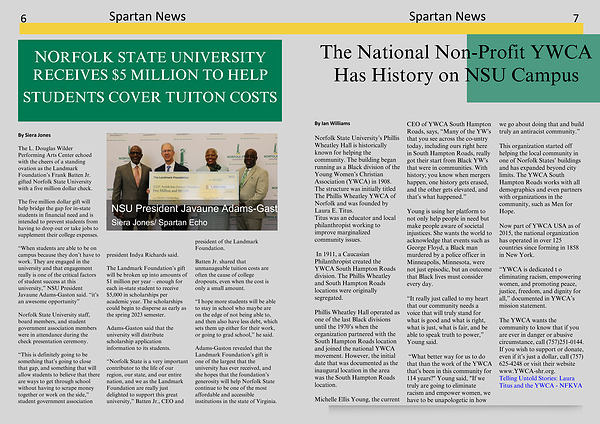This screenshot has width=600, height=424.
Task: Click page number 6
Action: pyautogui.click(x=24, y=18)
